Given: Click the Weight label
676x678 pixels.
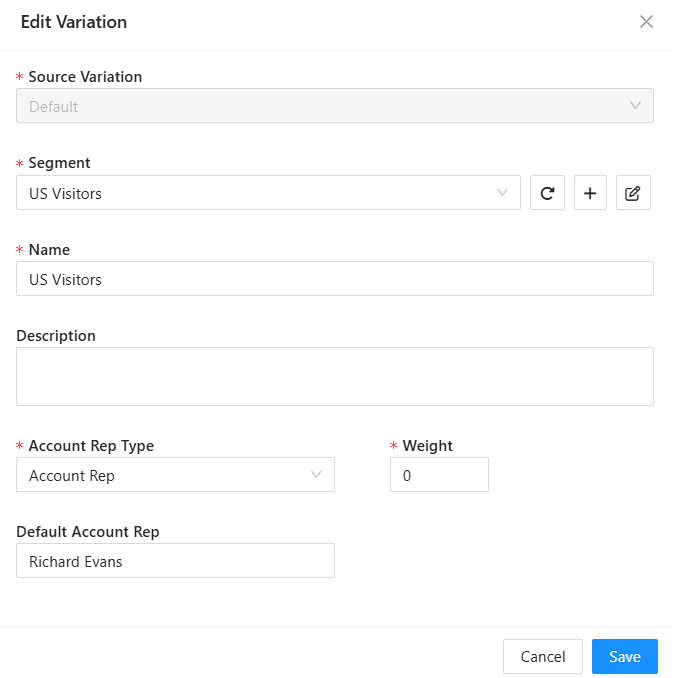Looking at the screenshot, I should pyautogui.click(x=427, y=446).
